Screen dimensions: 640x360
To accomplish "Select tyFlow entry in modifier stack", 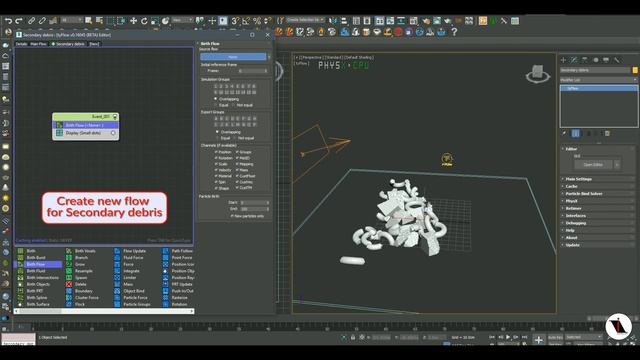I will pos(598,88).
